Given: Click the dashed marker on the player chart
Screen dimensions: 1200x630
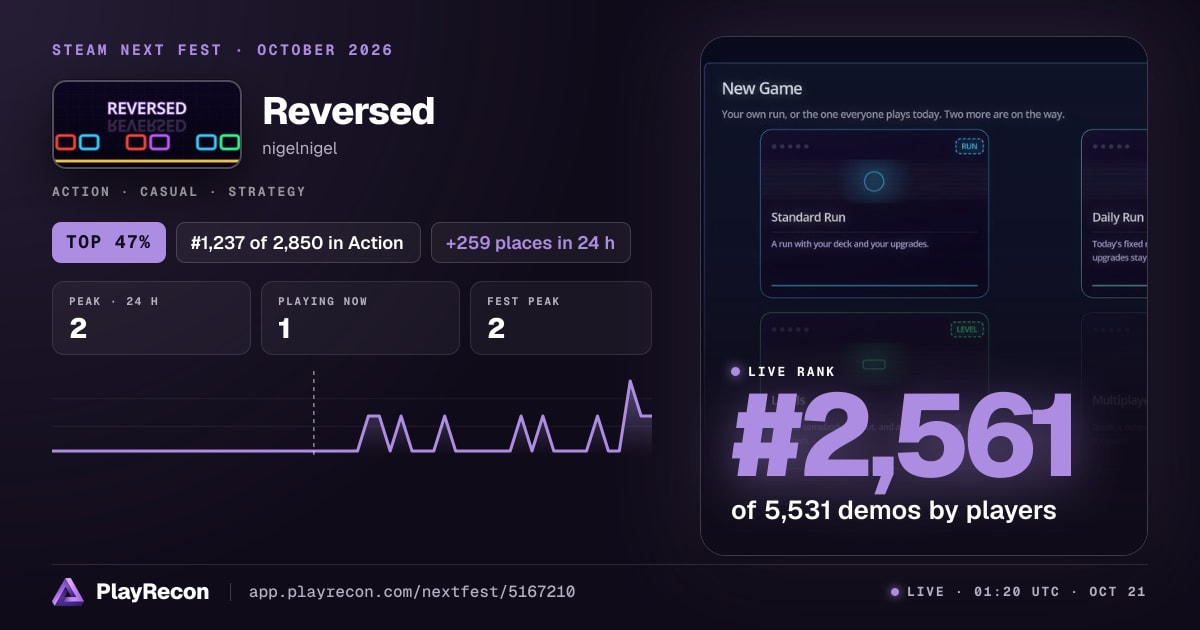Looking at the screenshot, I should 314,412.
